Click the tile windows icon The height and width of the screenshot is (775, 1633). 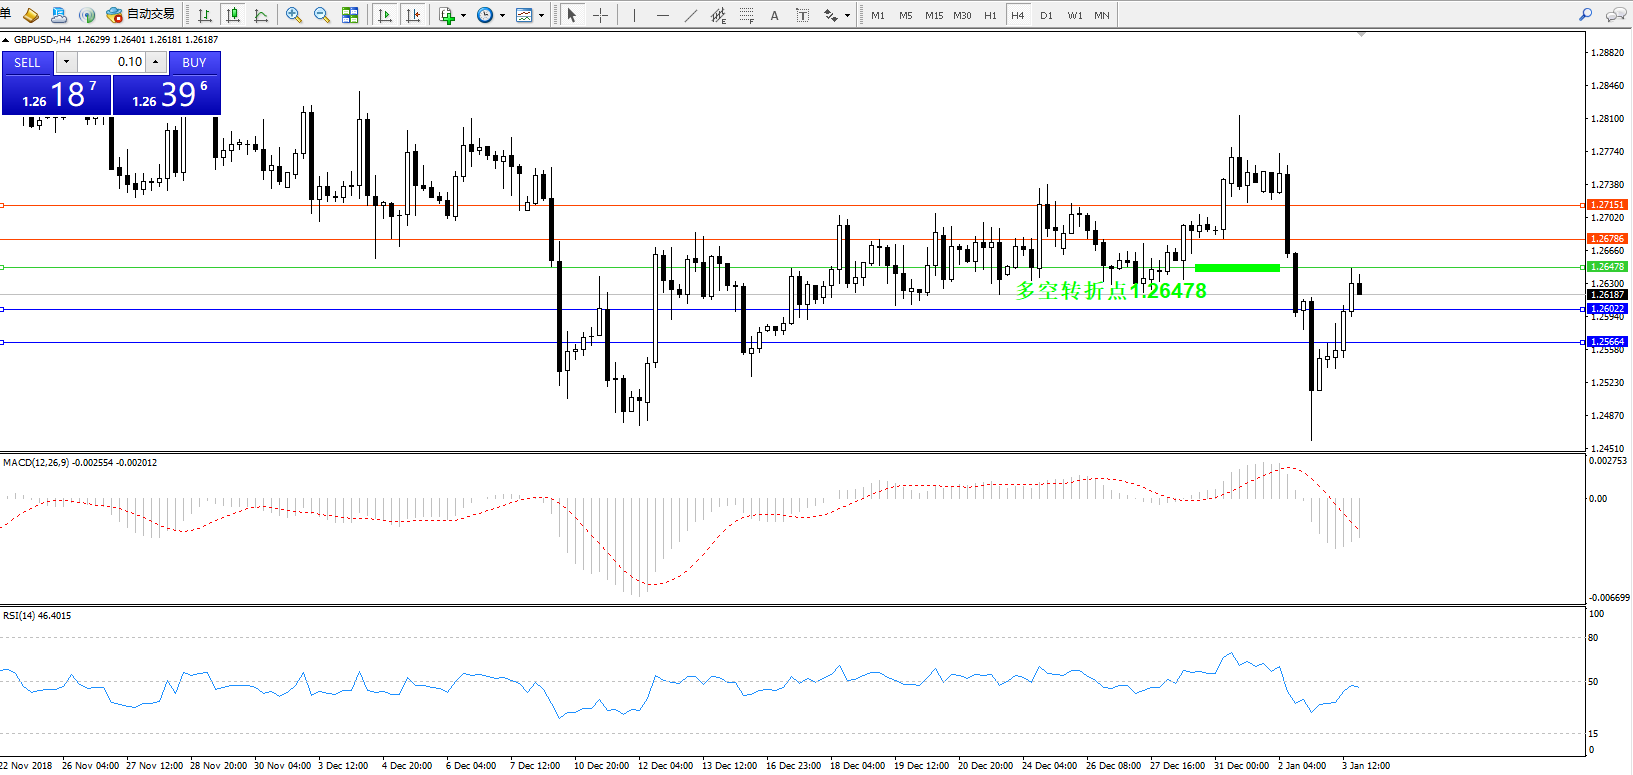pos(350,15)
